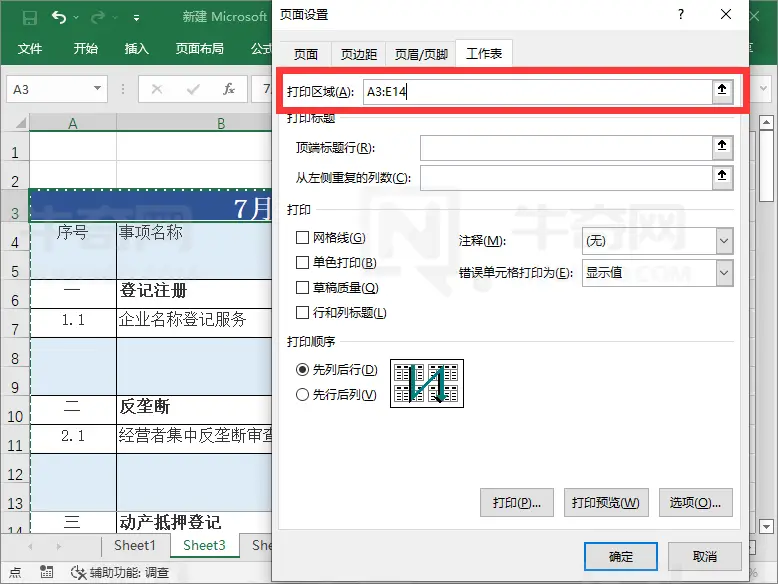Switch to Sheet3 tab

point(204,545)
